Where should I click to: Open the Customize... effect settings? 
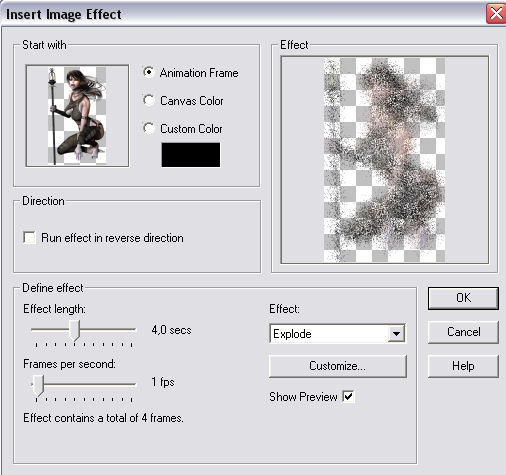(338, 366)
